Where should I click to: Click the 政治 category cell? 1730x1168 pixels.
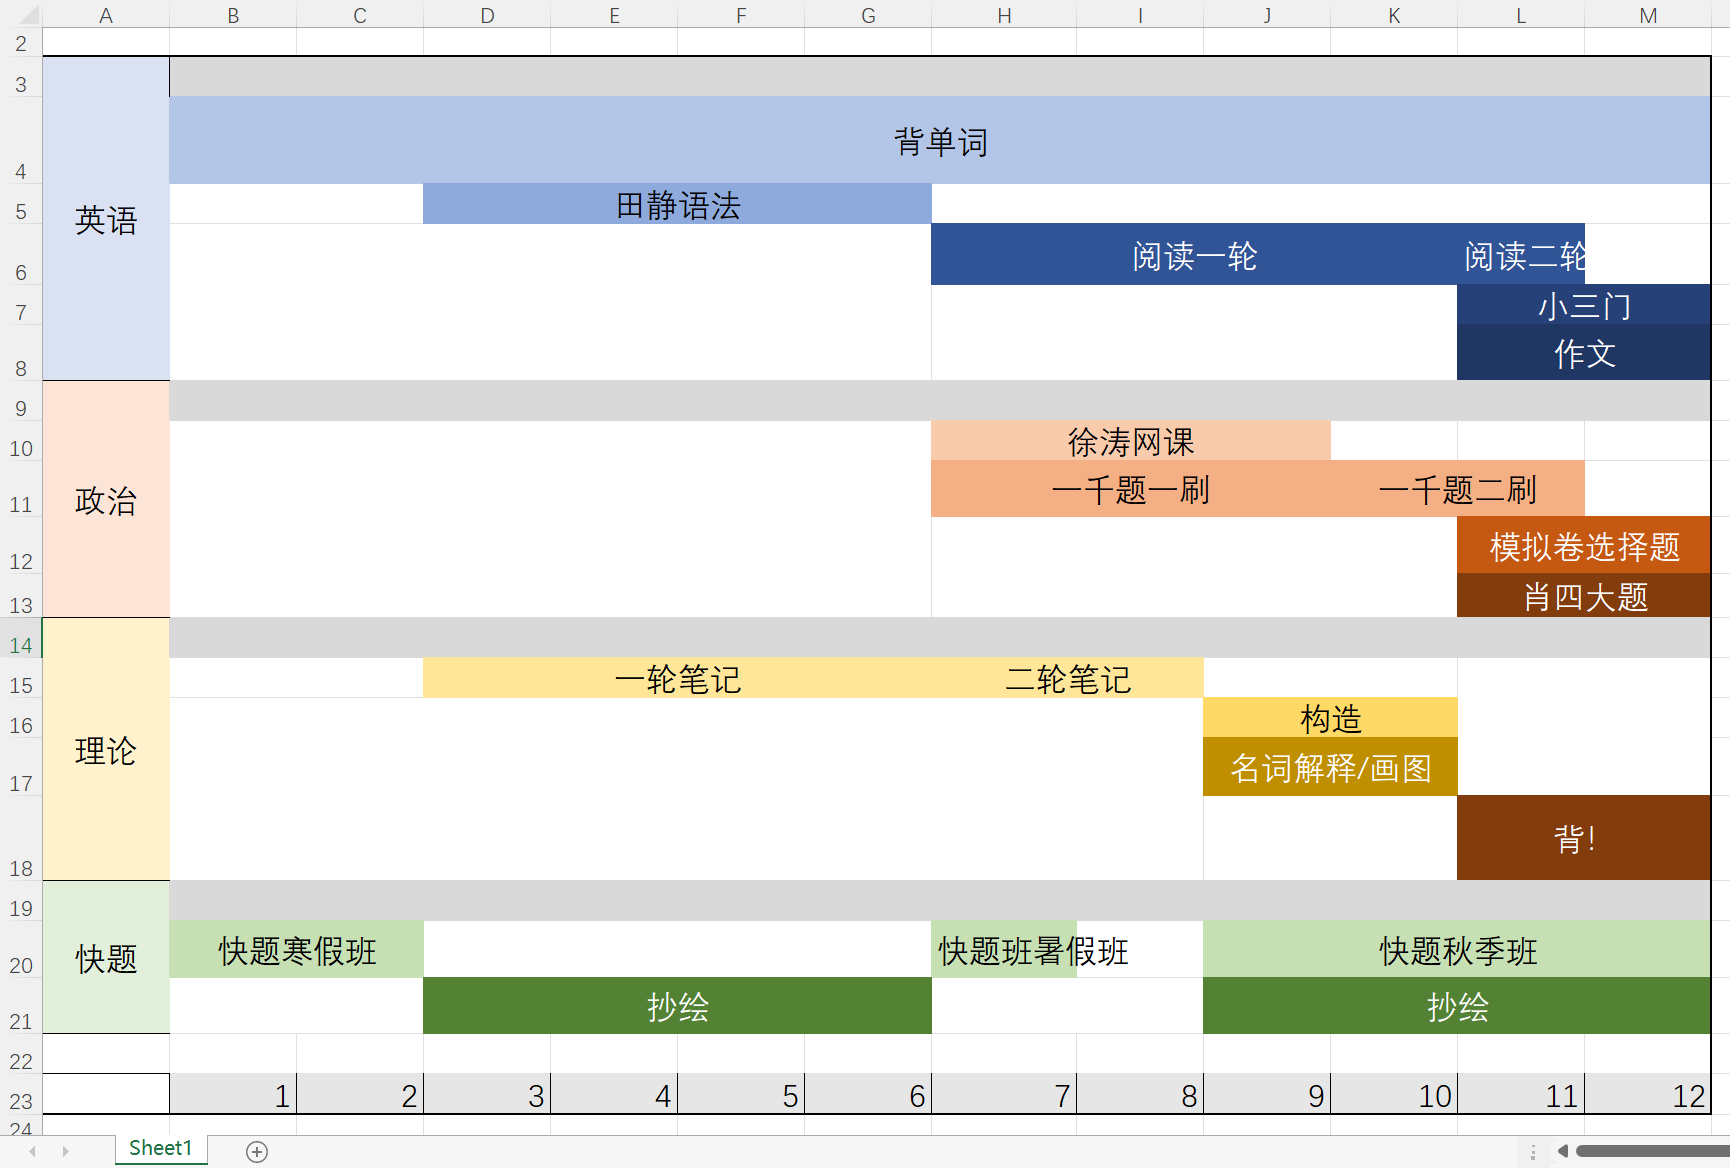(105, 503)
